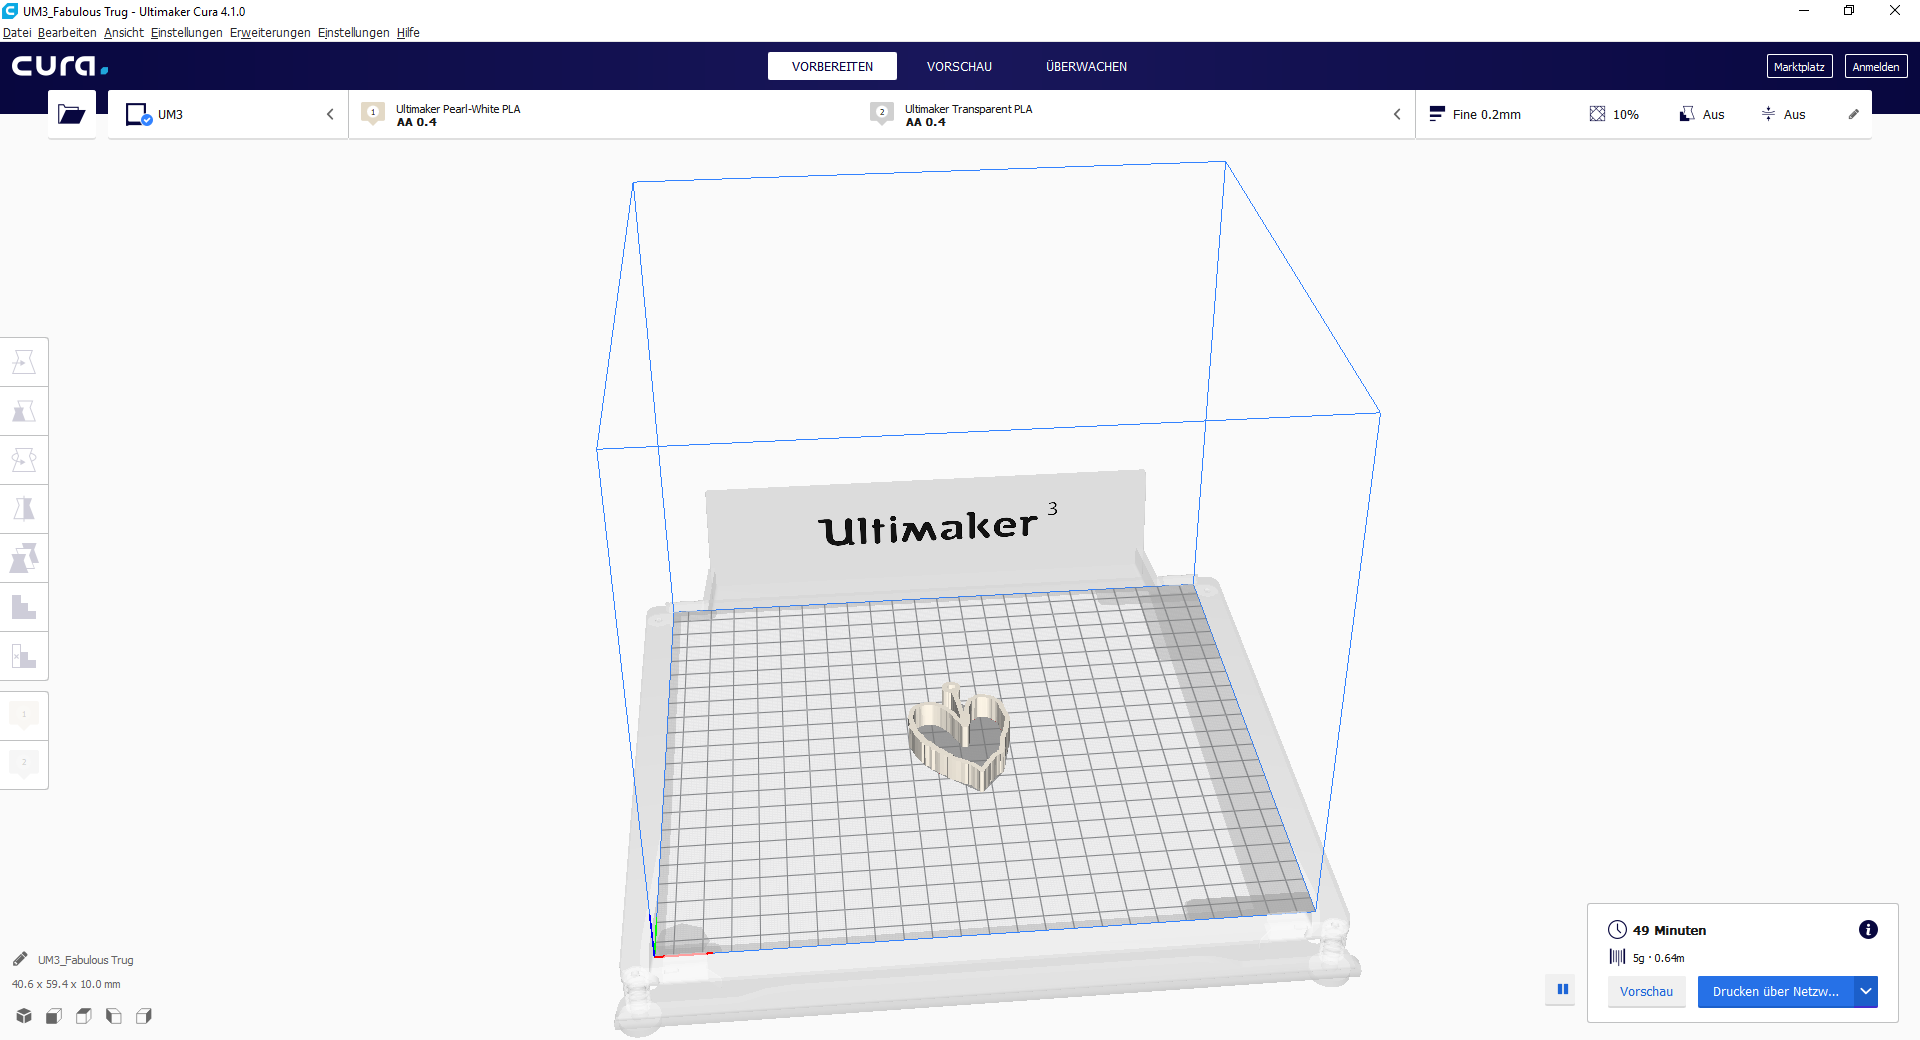
Task: Click the UM3 printer icon
Action: [138, 114]
